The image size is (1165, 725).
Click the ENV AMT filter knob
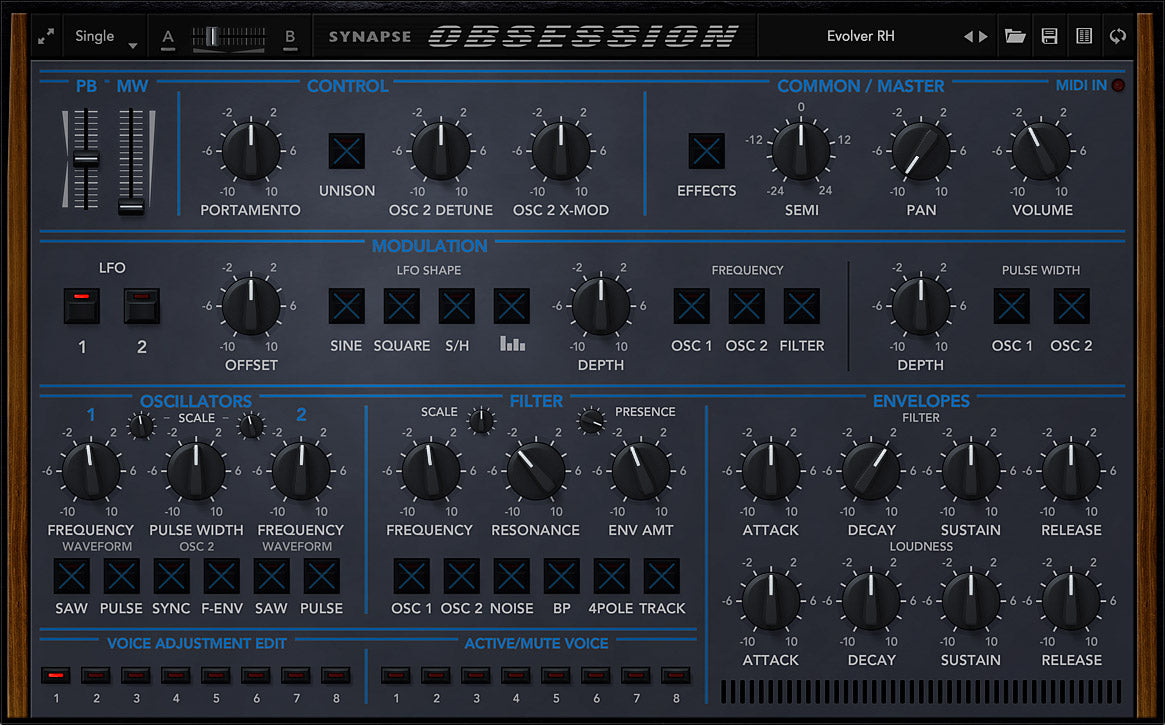click(x=640, y=471)
